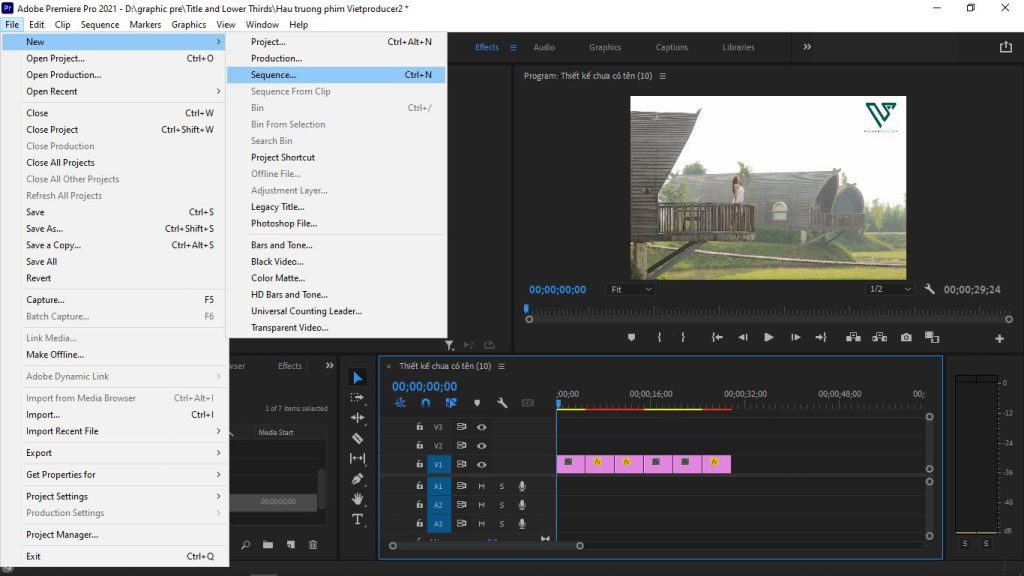The width and height of the screenshot is (1024, 576).
Task: Open the Fit zoom level dropdown
Action: click(631, 289)
